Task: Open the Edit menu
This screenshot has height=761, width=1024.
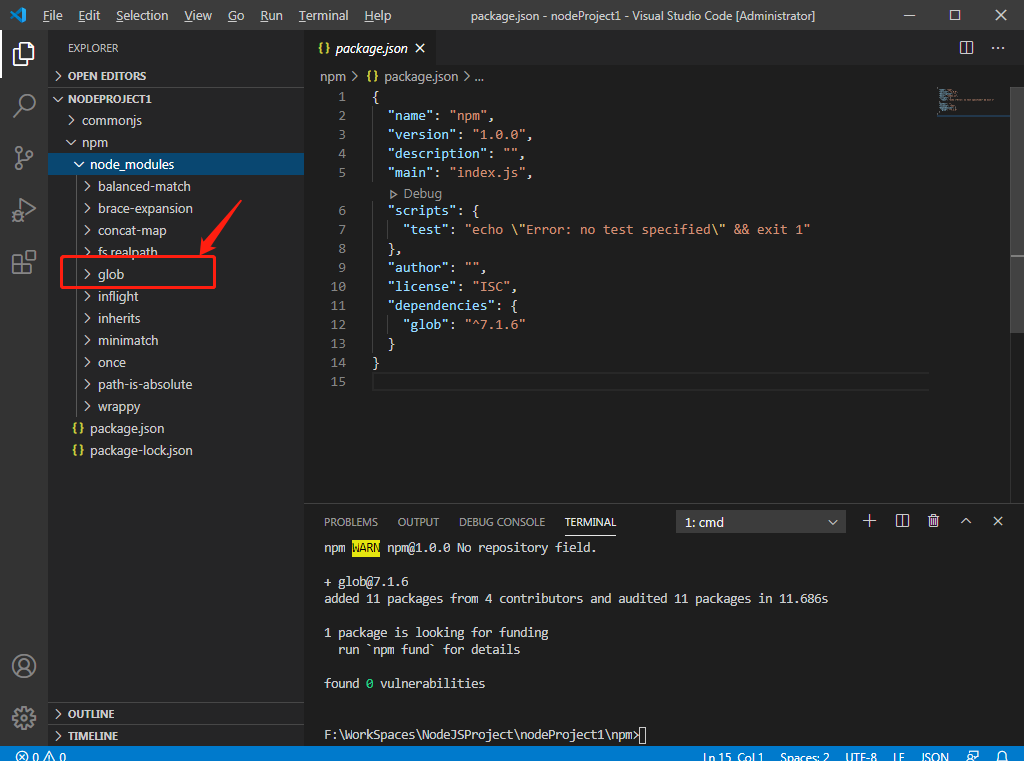Action: coord(89,15)
